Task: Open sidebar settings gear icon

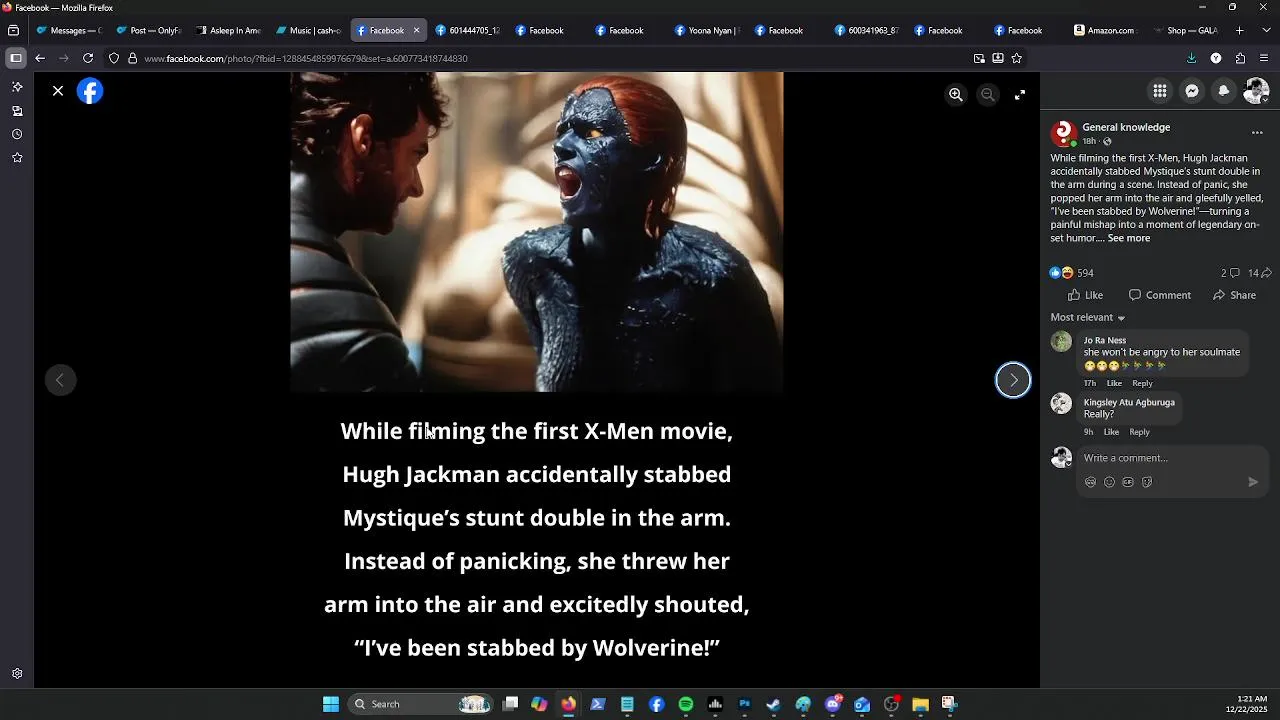Action: (17, 674)
